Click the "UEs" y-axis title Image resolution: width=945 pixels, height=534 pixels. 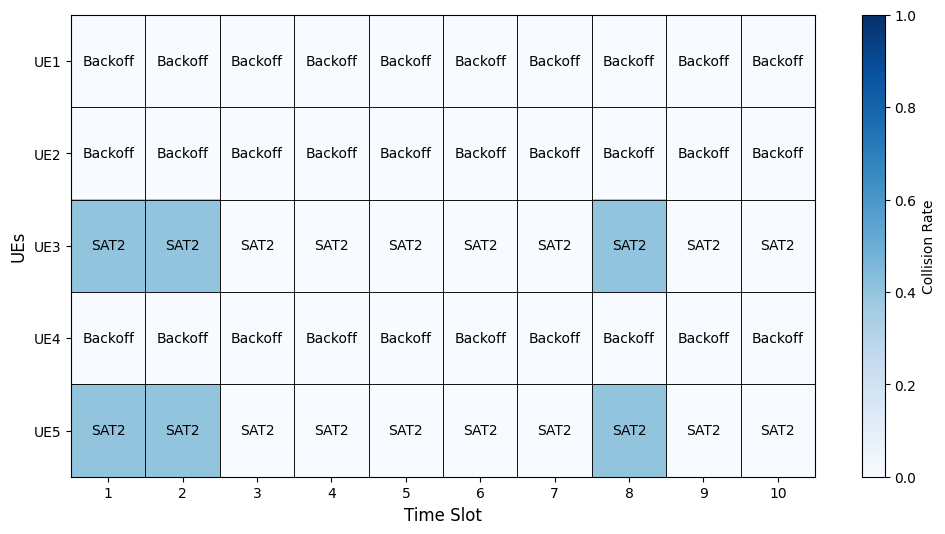pos(18,246)
